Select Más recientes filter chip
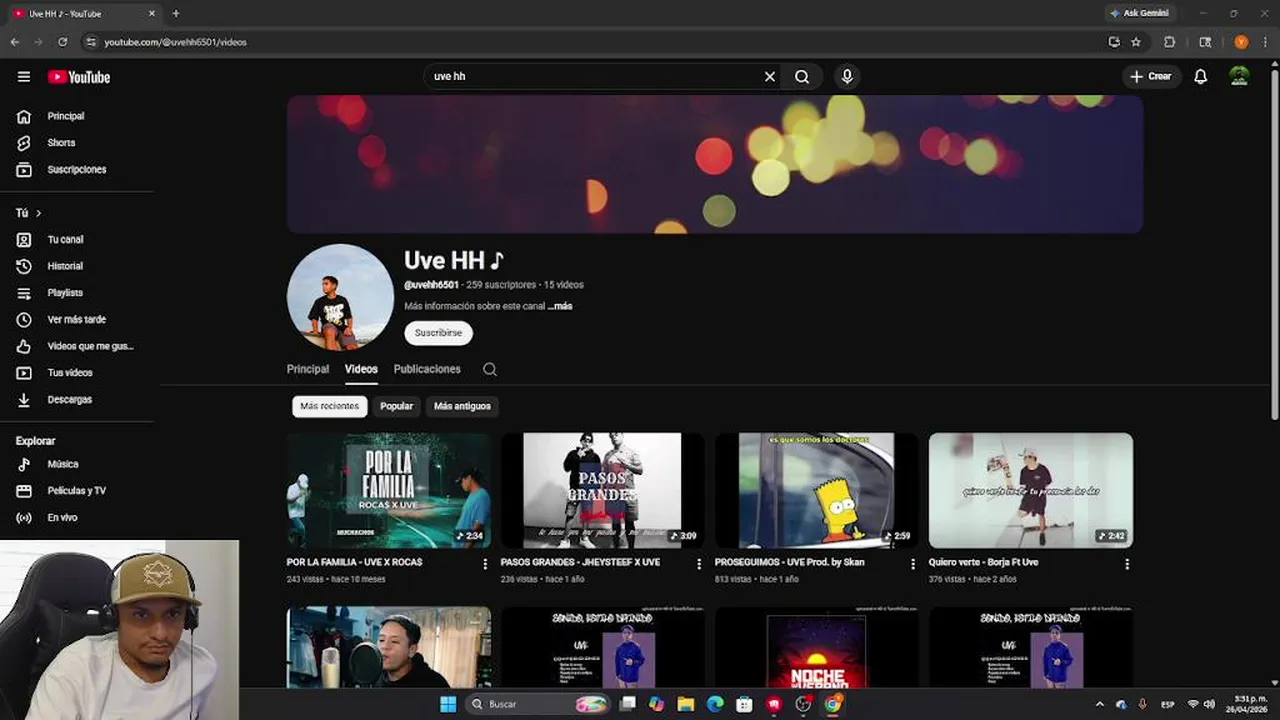This screenshot has height=720, width=1280. click(329, 406)
